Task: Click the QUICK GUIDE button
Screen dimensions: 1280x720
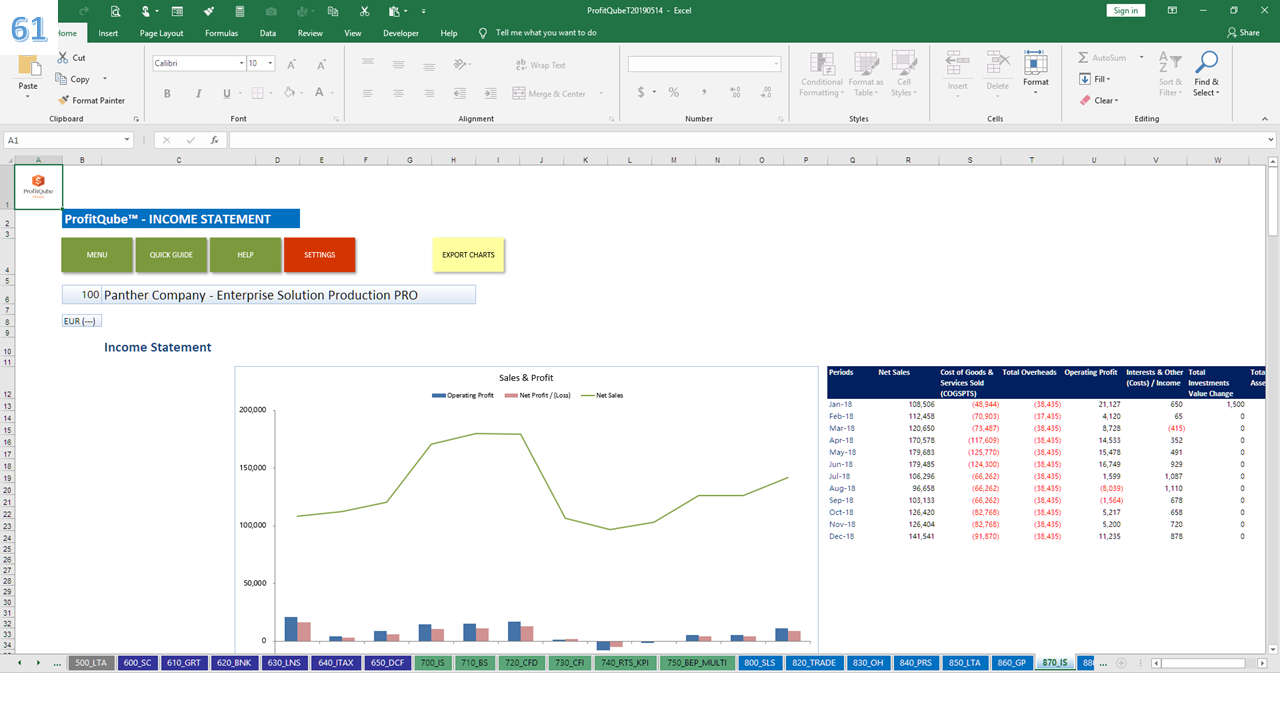Action: point(171,255)
